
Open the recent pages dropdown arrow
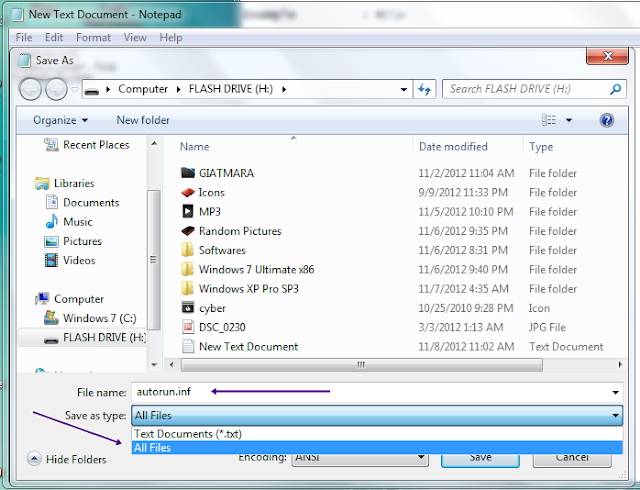tap(74, 89)
